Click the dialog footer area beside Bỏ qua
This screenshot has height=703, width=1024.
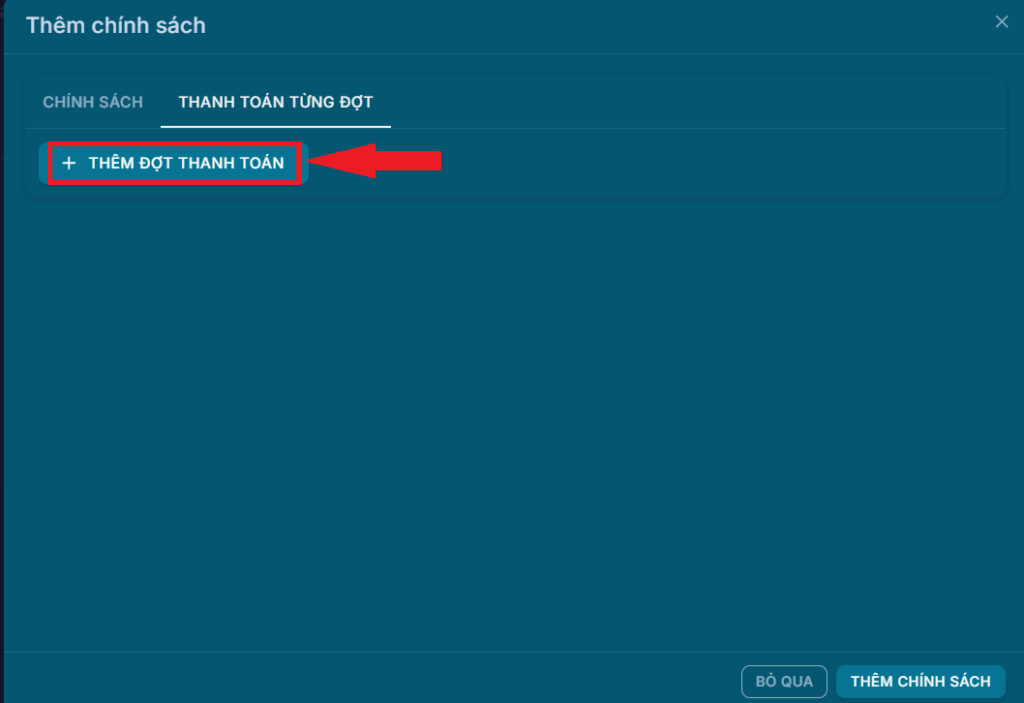pyautogui.click(x=400, y=680)
